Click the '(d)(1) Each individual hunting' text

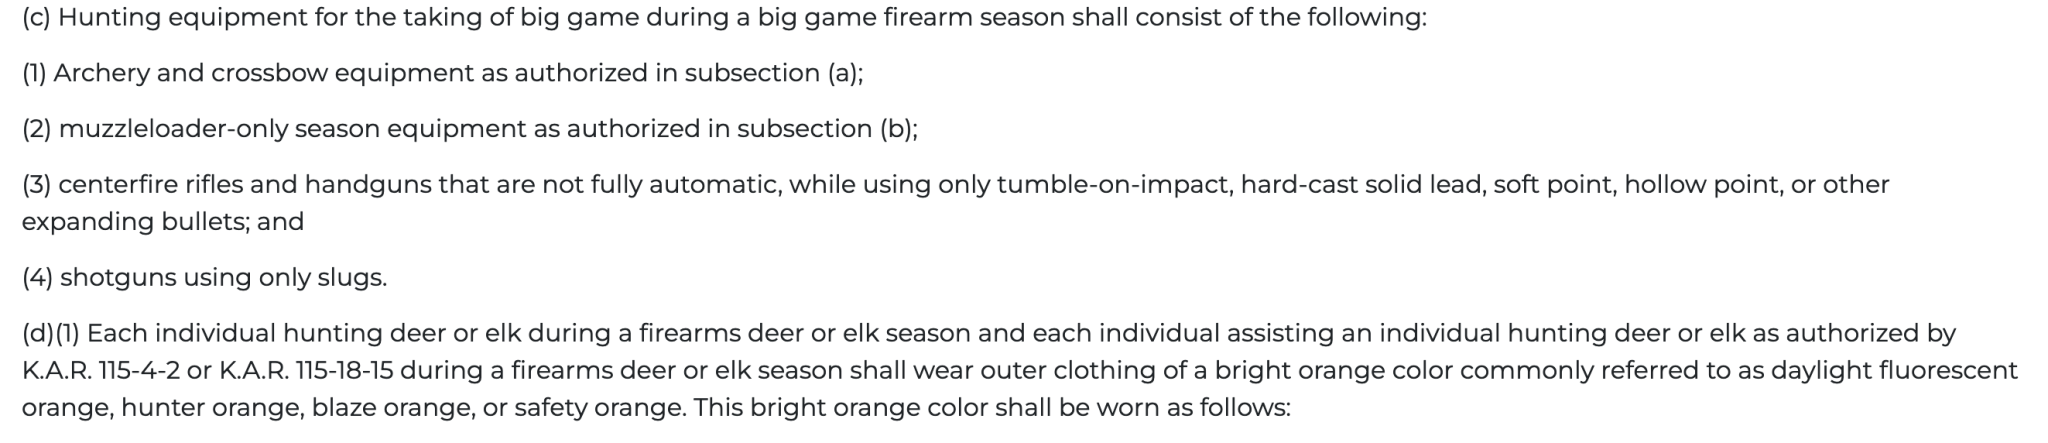click(x=202, y=333)
